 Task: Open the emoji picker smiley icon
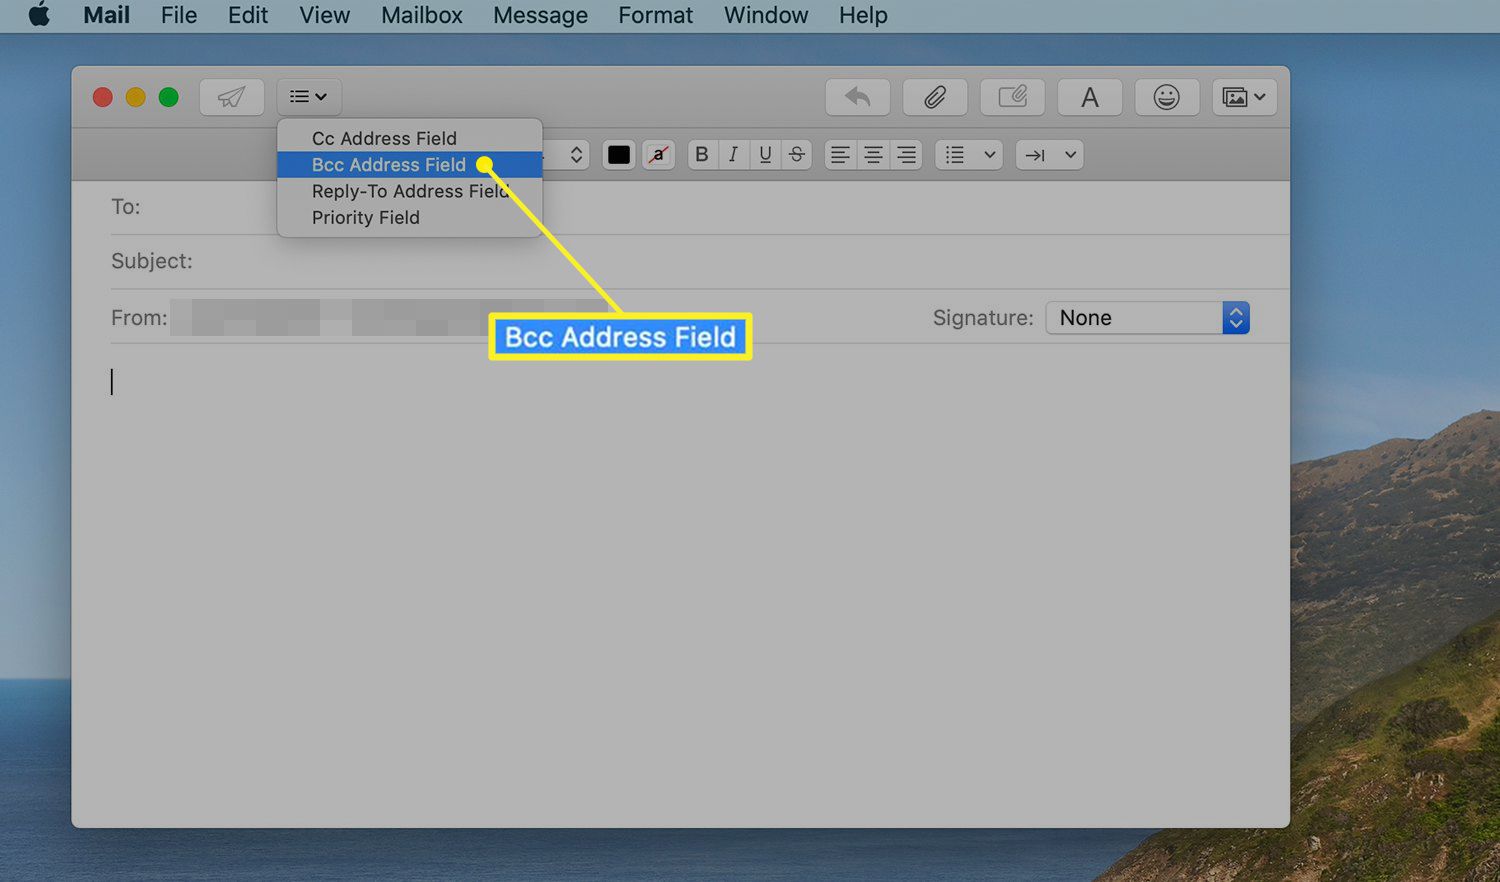click(x=1167, y=97)
